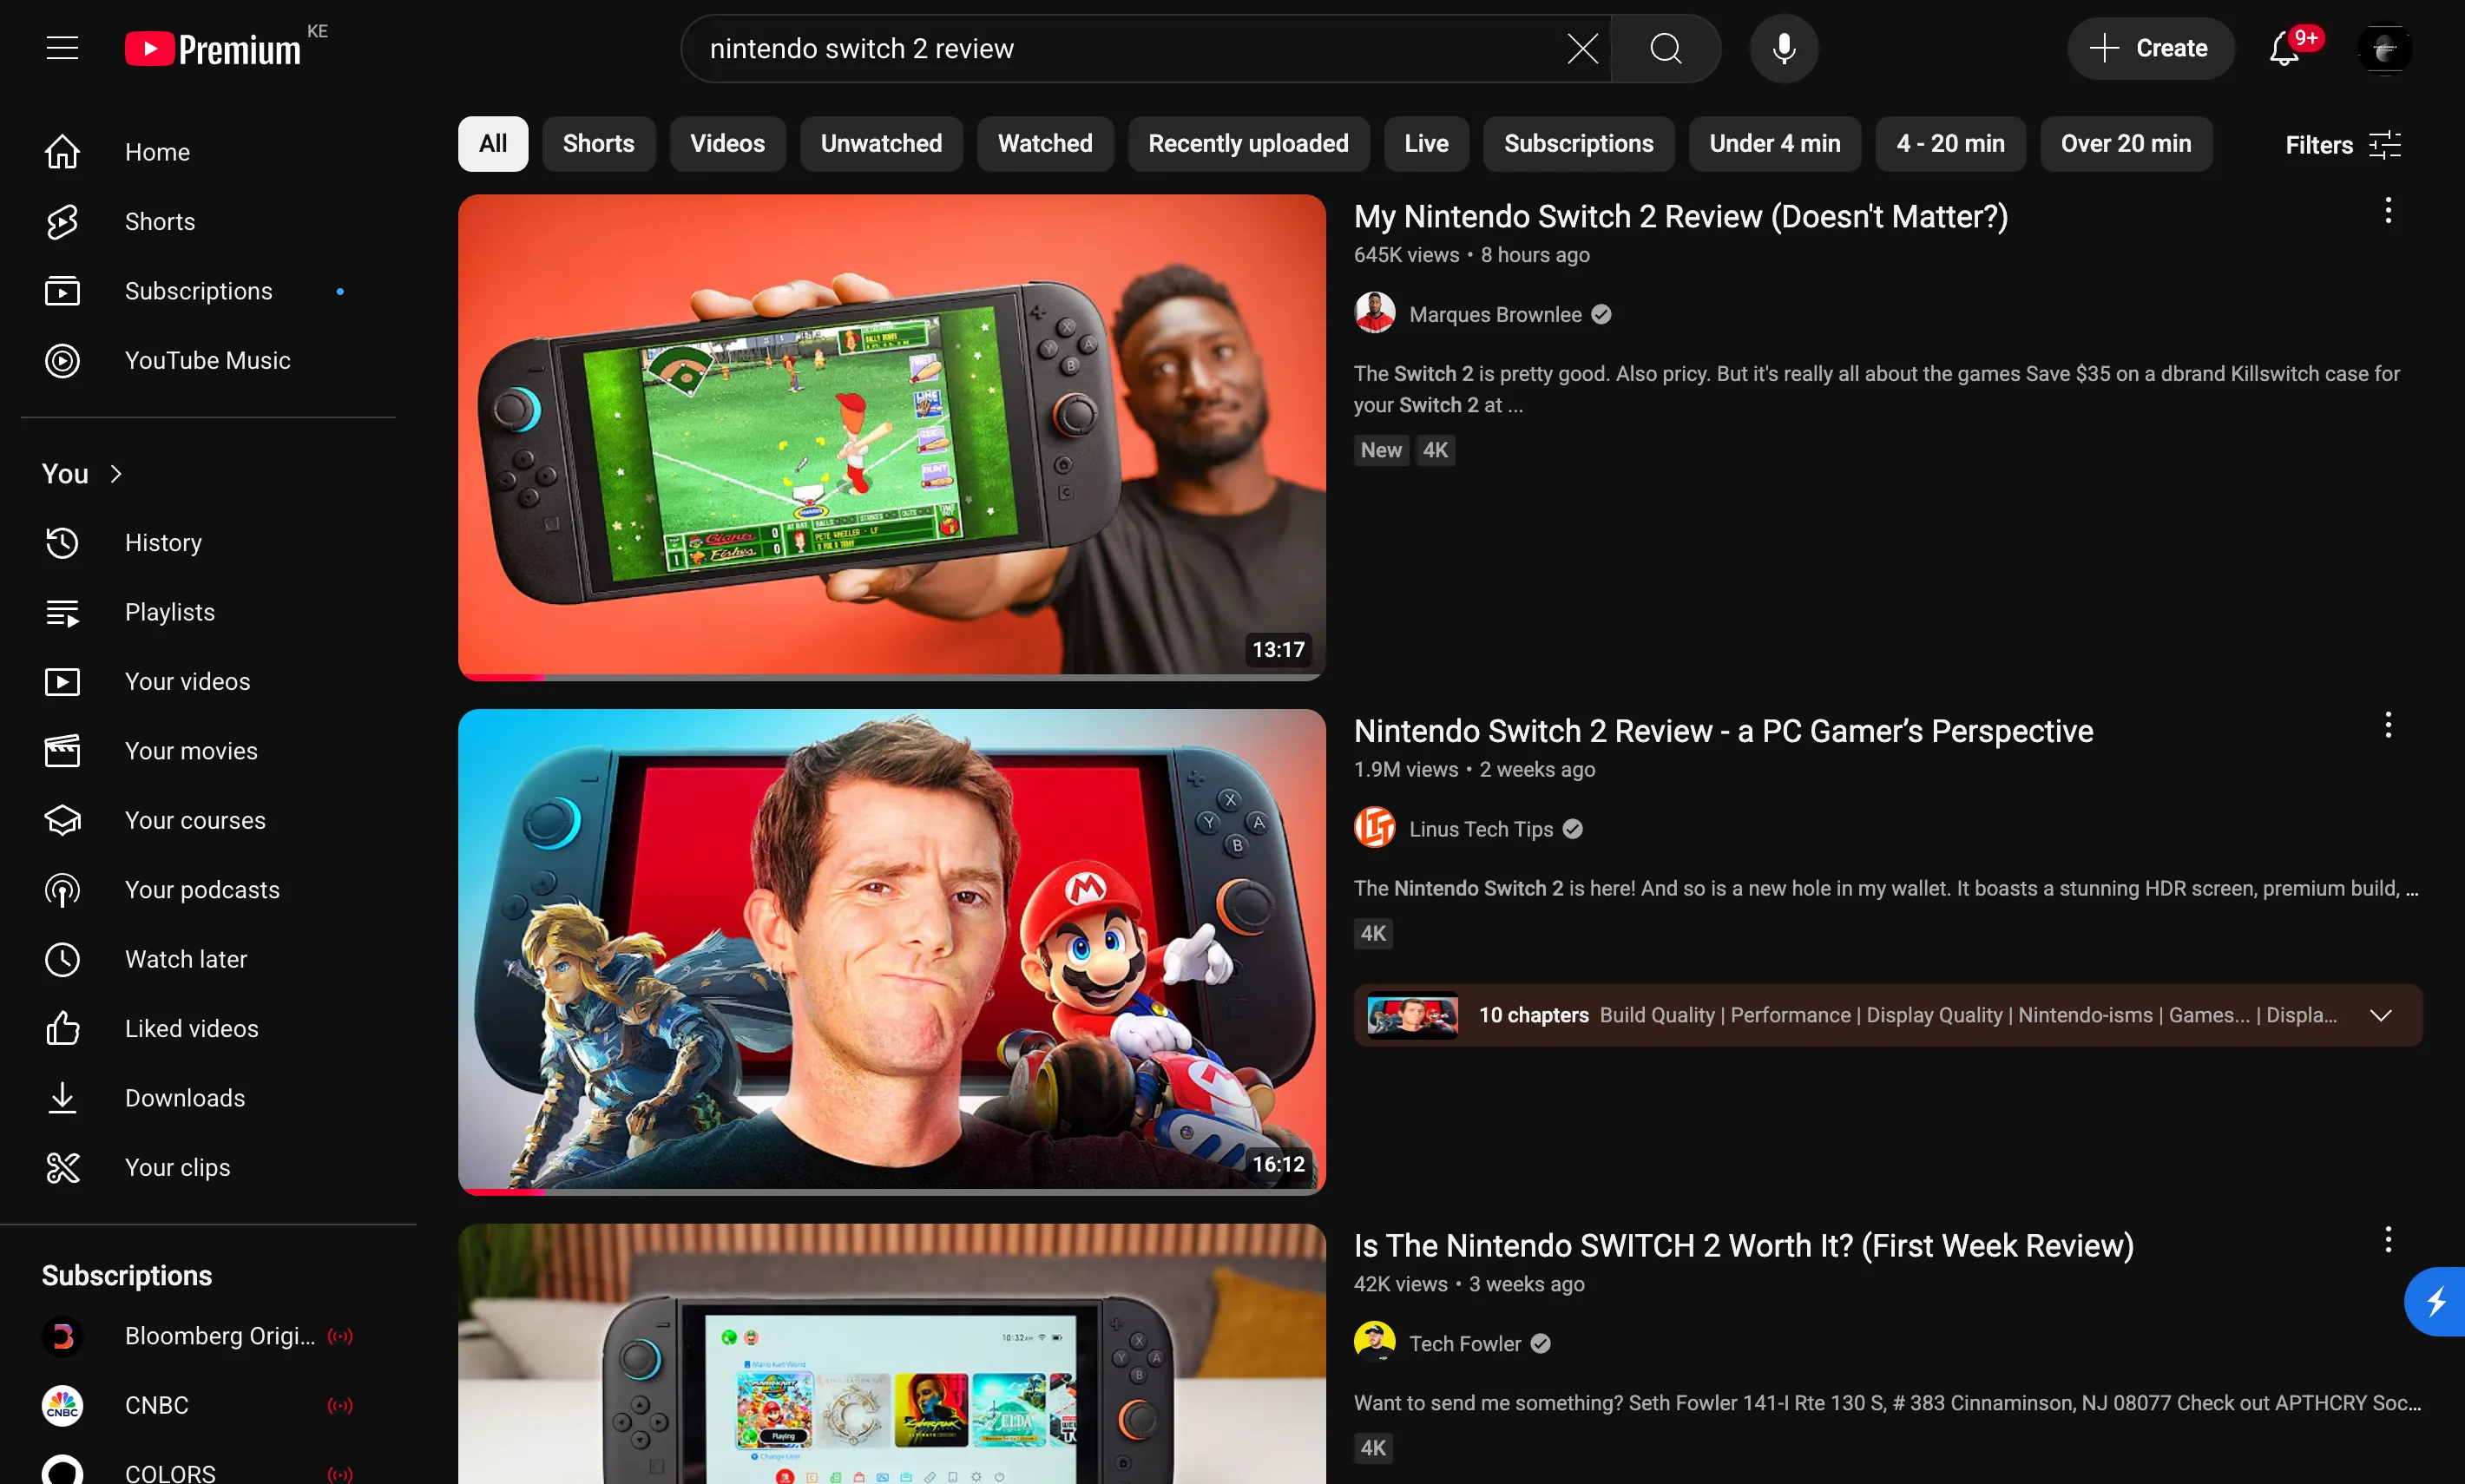2465x1484 pixels.
Task: Select Under 4 min chip
Action: tap(1774, 144)
